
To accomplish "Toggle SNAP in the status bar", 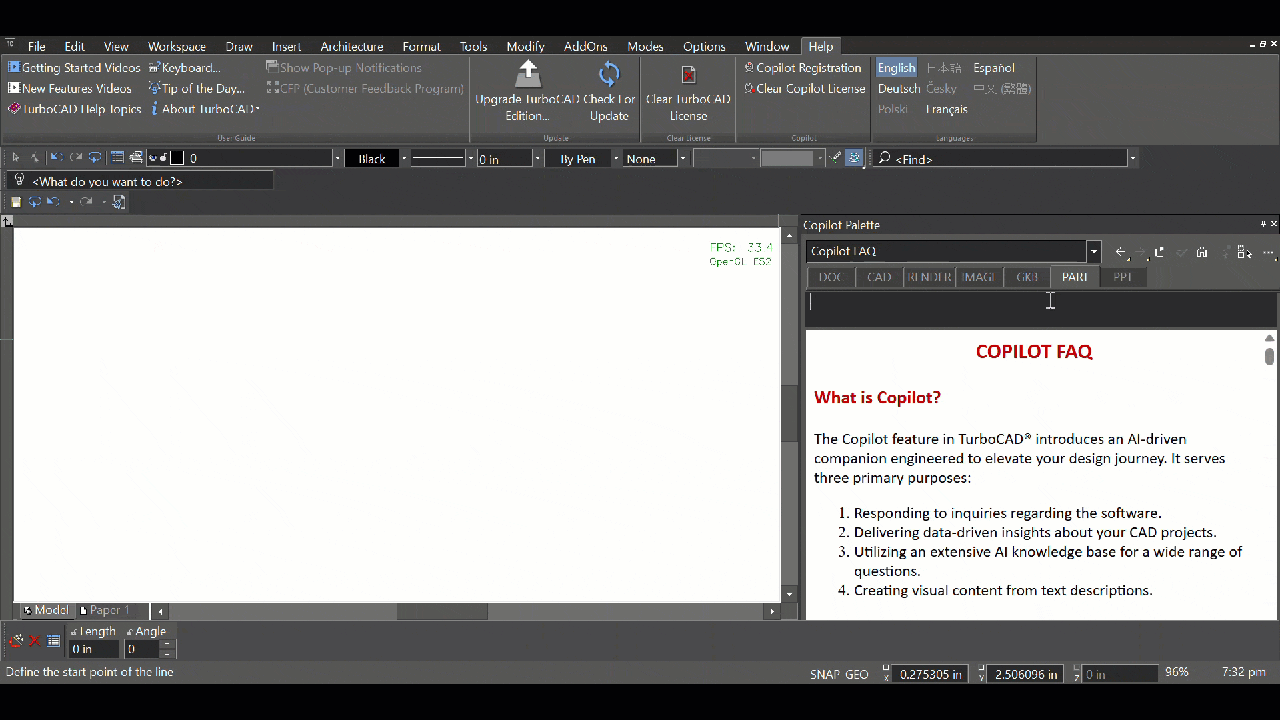I will (x=825, y=674).
